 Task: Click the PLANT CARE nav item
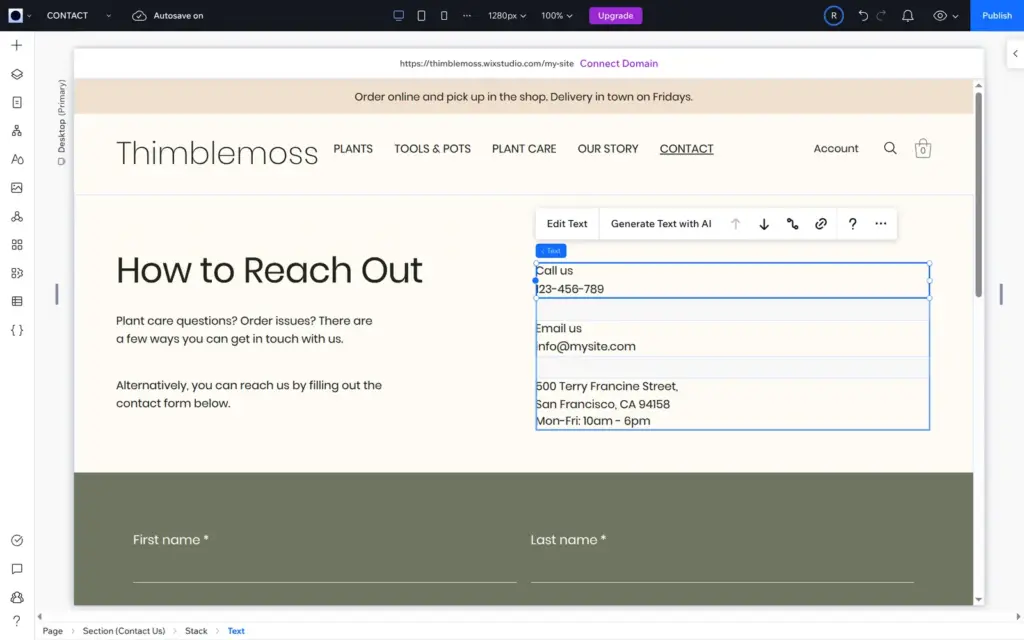tap(524, 149)
